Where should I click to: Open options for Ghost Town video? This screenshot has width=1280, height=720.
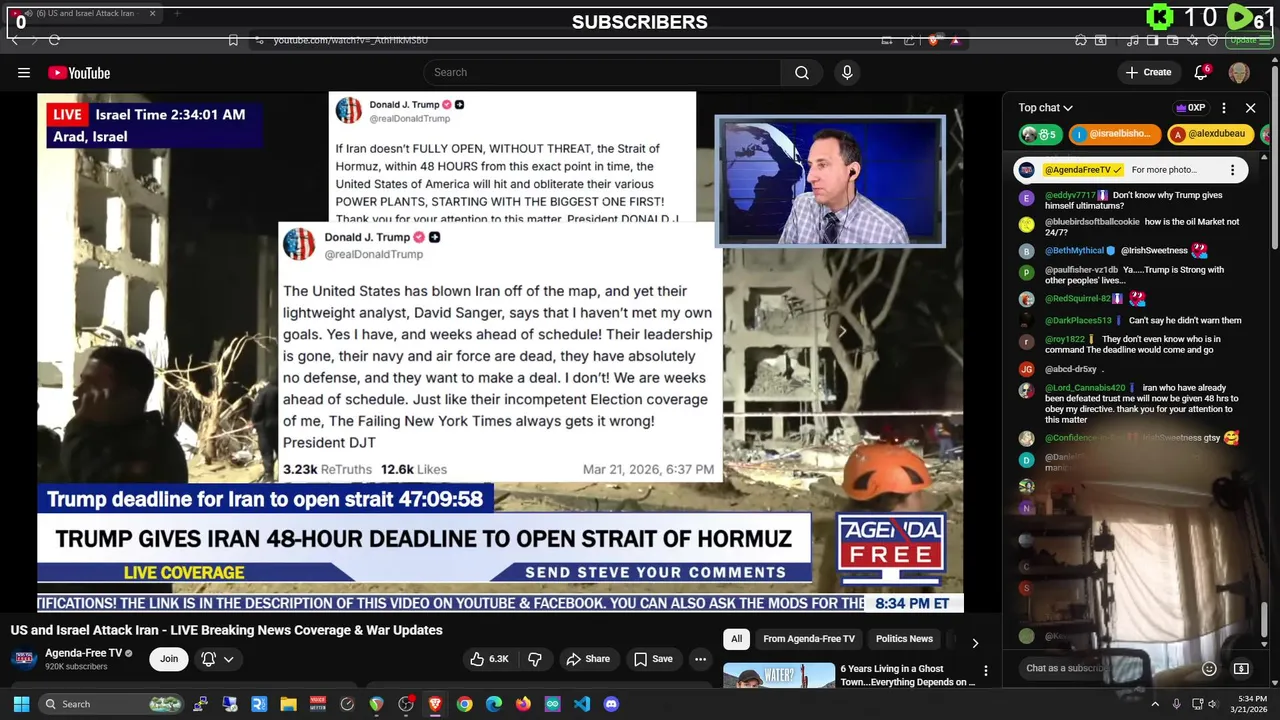coord(985,671)
